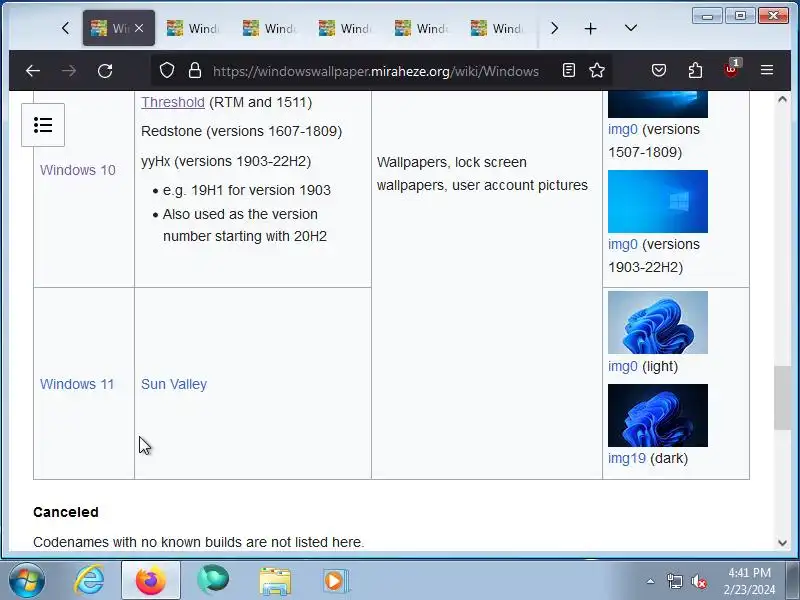Toggle table of contents button

tap(43, 124)
